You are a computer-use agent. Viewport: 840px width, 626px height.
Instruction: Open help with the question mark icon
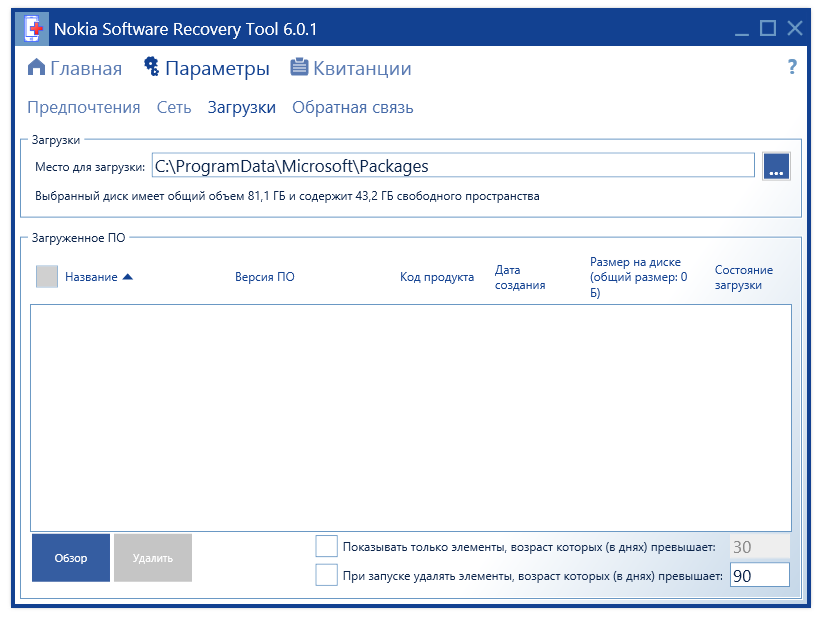point(792,67)
